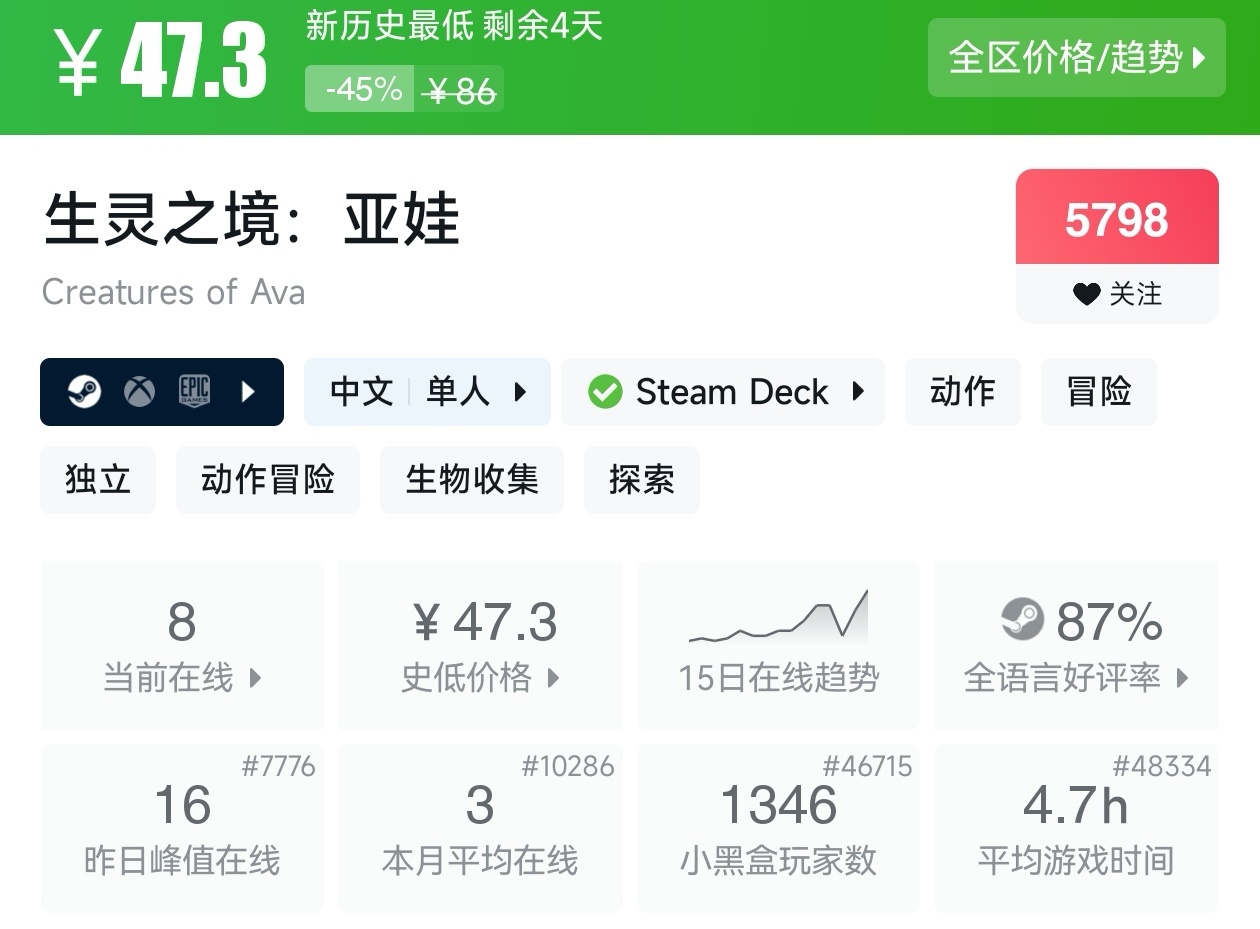The height and width of the screenshot is (929, 1260).
Task: Select the 冒险 genre tag
Action: coord(1098,392)
